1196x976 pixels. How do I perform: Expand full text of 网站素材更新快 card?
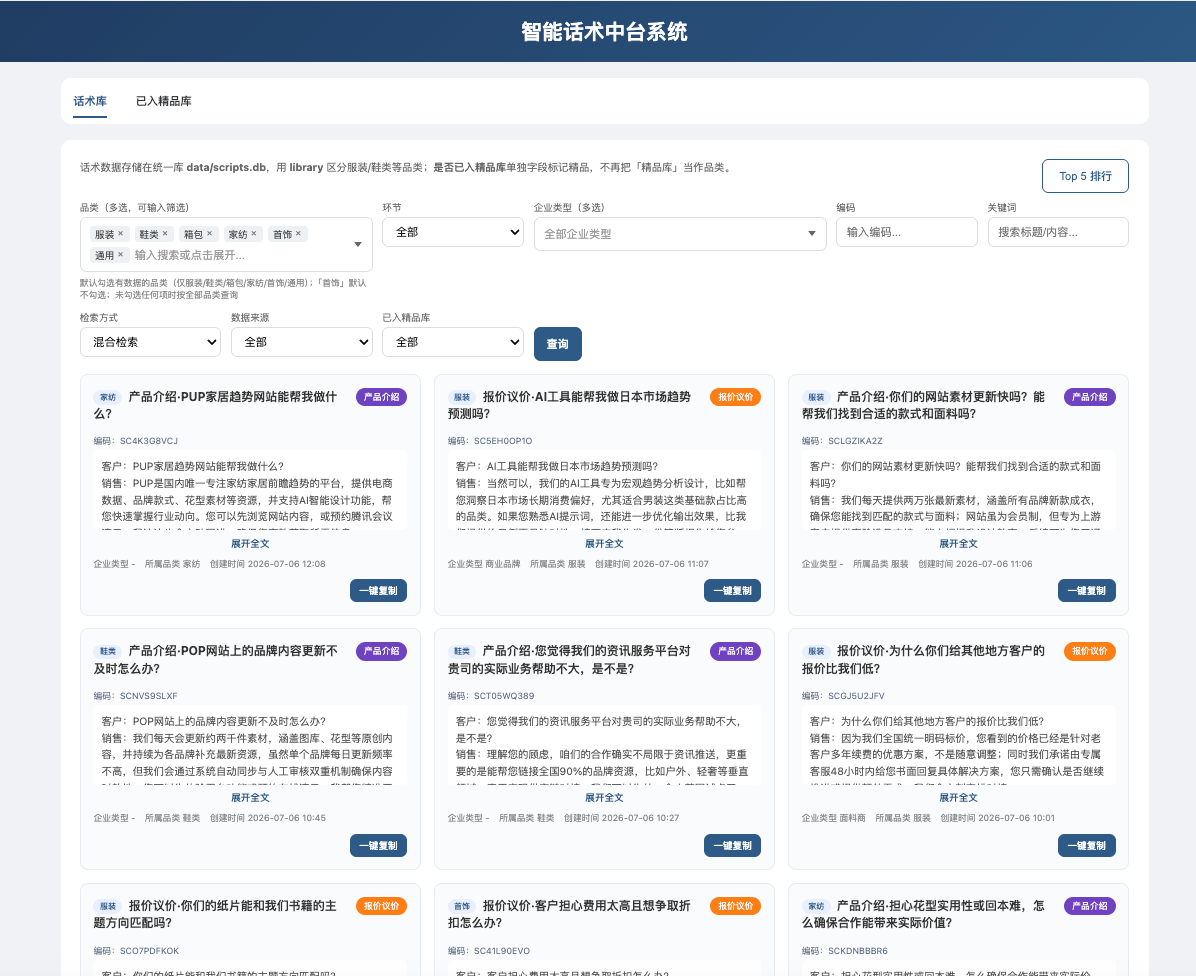[x=958, y=544]
